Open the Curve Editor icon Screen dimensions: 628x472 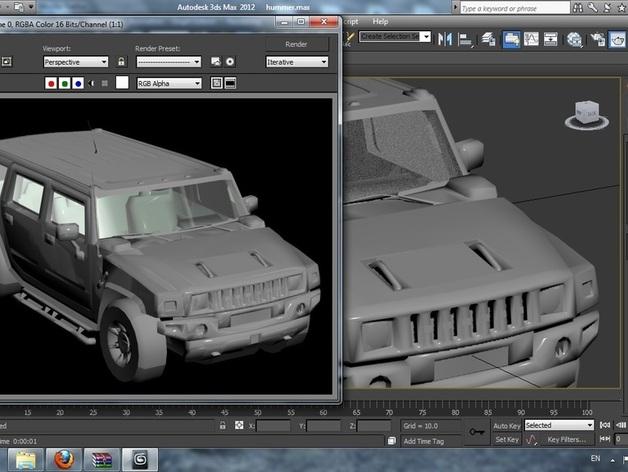[531, 39]
